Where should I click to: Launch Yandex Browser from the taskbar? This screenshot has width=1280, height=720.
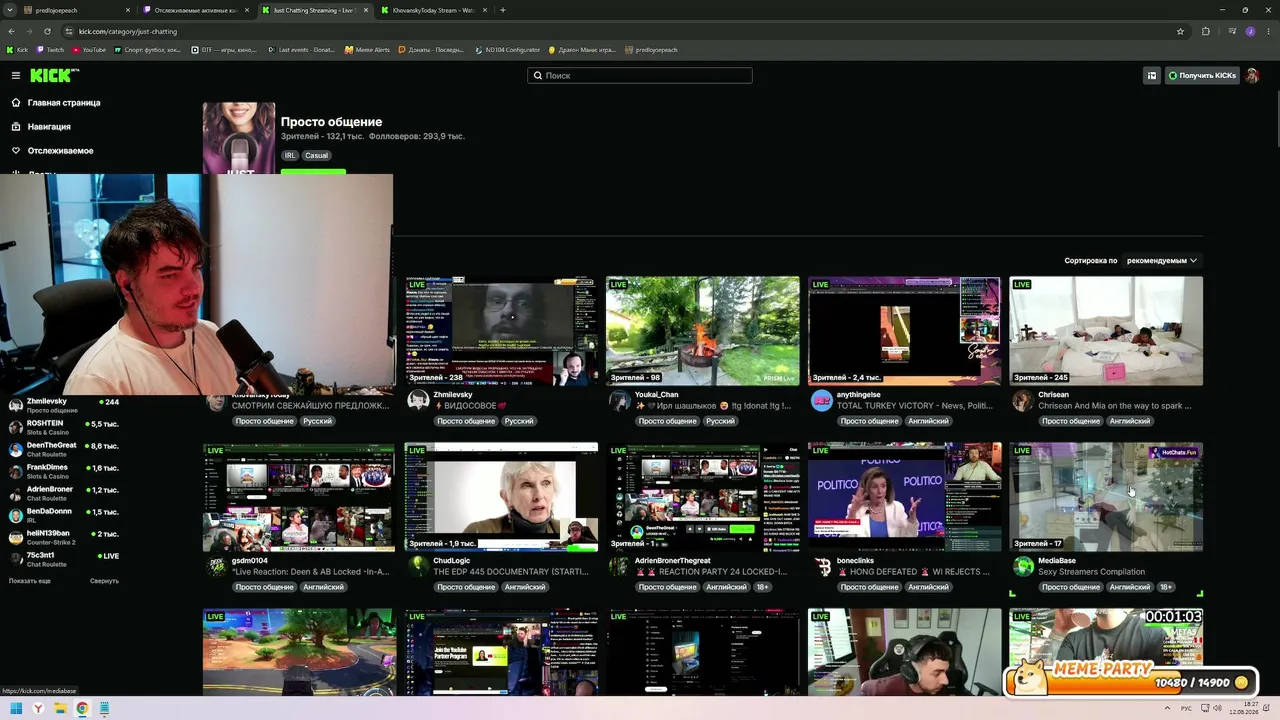pos(38,709)
